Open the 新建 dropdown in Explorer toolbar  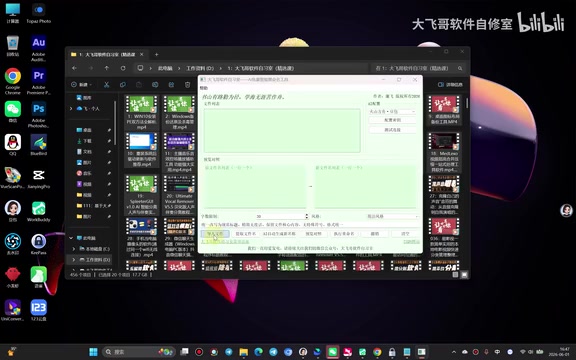[x=82, y=84]
